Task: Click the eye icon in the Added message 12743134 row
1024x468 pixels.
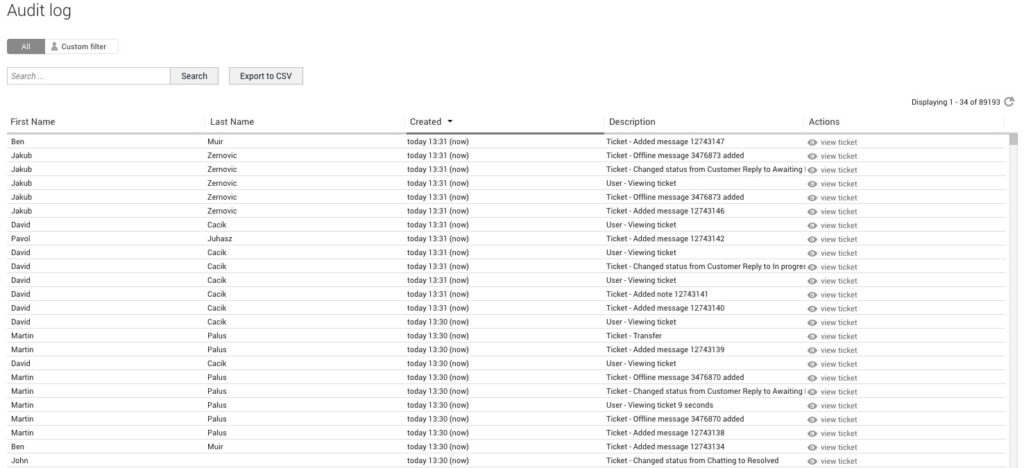Action: tap(812, 447)
